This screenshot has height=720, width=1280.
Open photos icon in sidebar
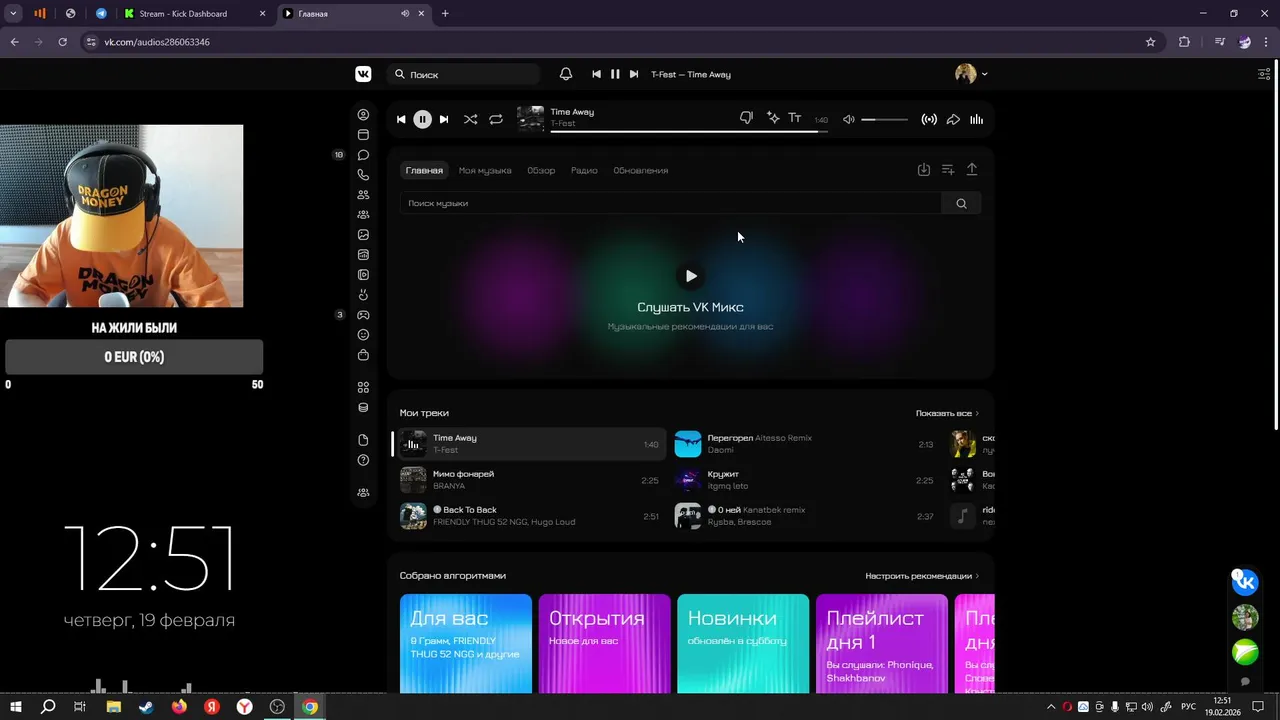363,235
